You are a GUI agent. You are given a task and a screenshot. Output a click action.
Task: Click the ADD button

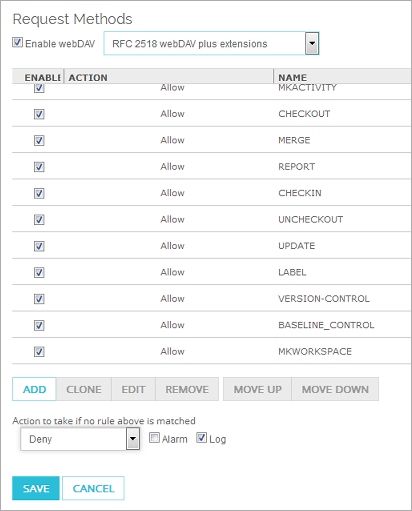pos(34,389)
